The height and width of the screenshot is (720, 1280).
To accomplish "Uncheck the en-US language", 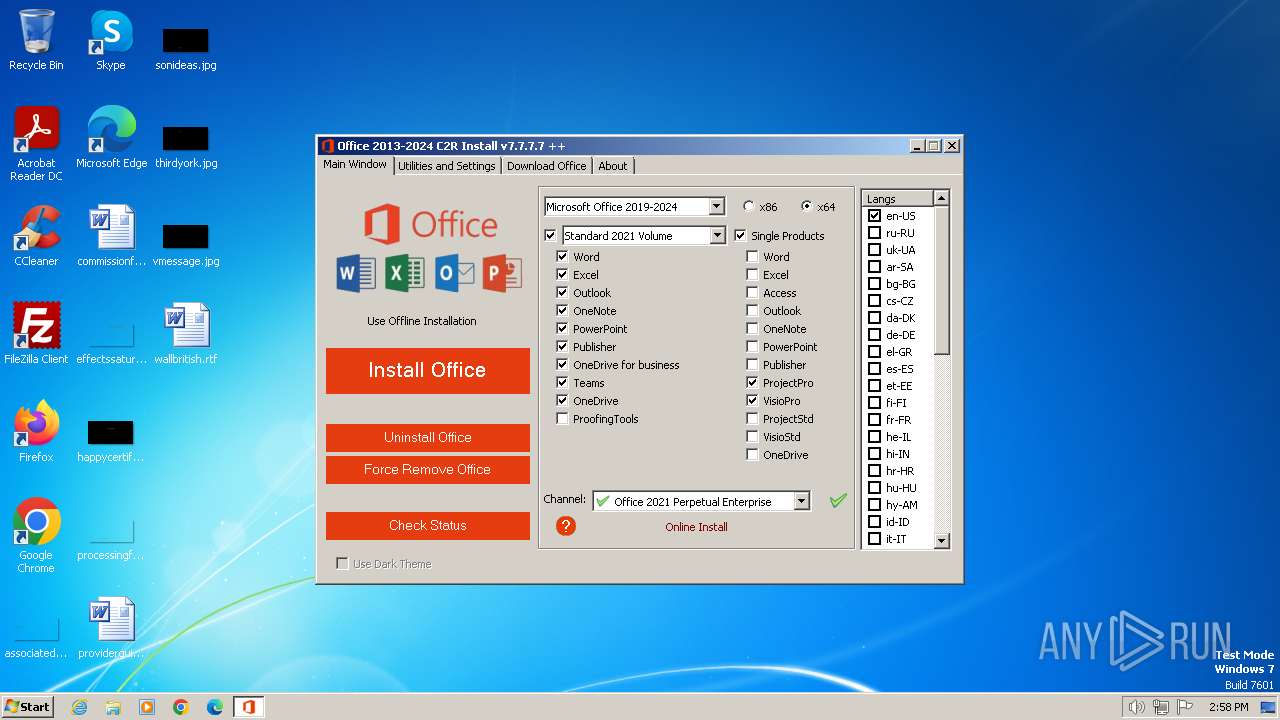I will pyautogui.click(x=874, y=215).
